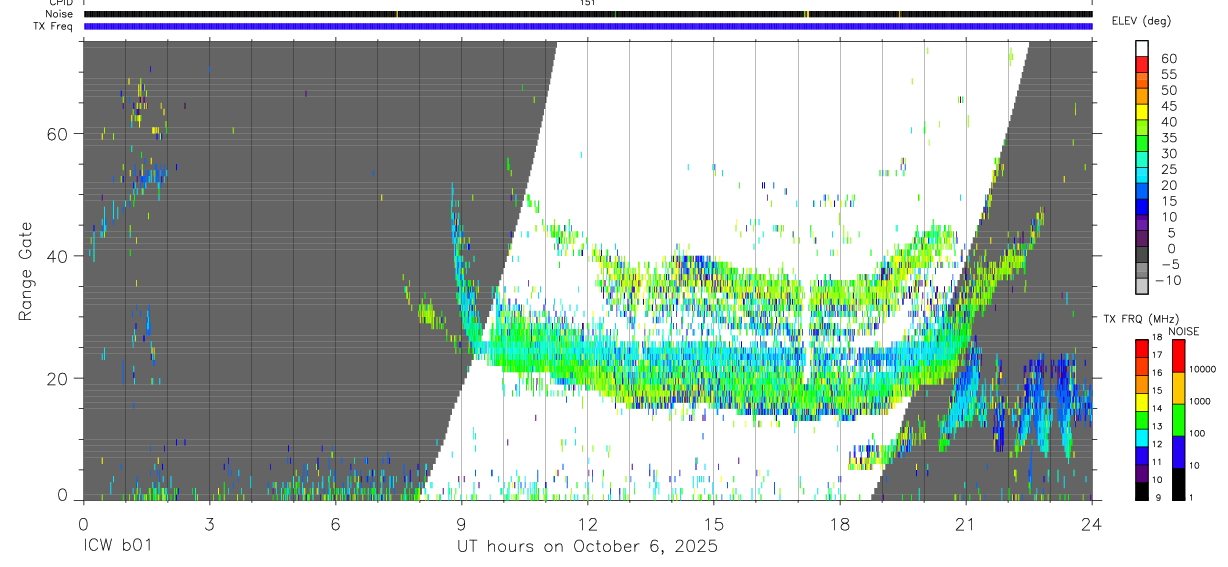
Task: Click the '55' elevation colorbar value
Action: point(1169,74)
